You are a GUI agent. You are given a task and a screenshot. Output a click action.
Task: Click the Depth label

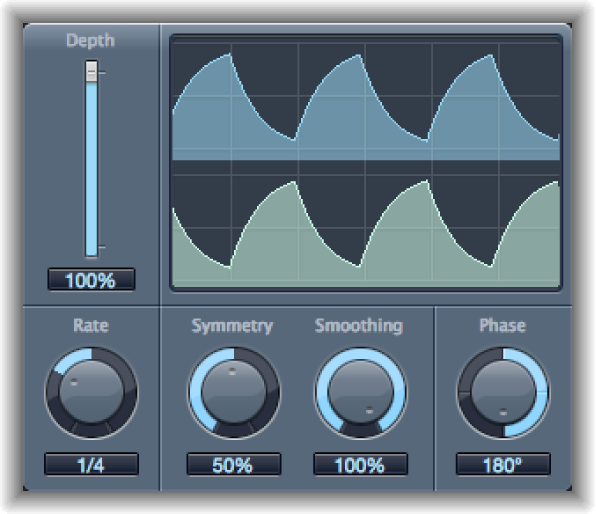[x=90, y=40]
